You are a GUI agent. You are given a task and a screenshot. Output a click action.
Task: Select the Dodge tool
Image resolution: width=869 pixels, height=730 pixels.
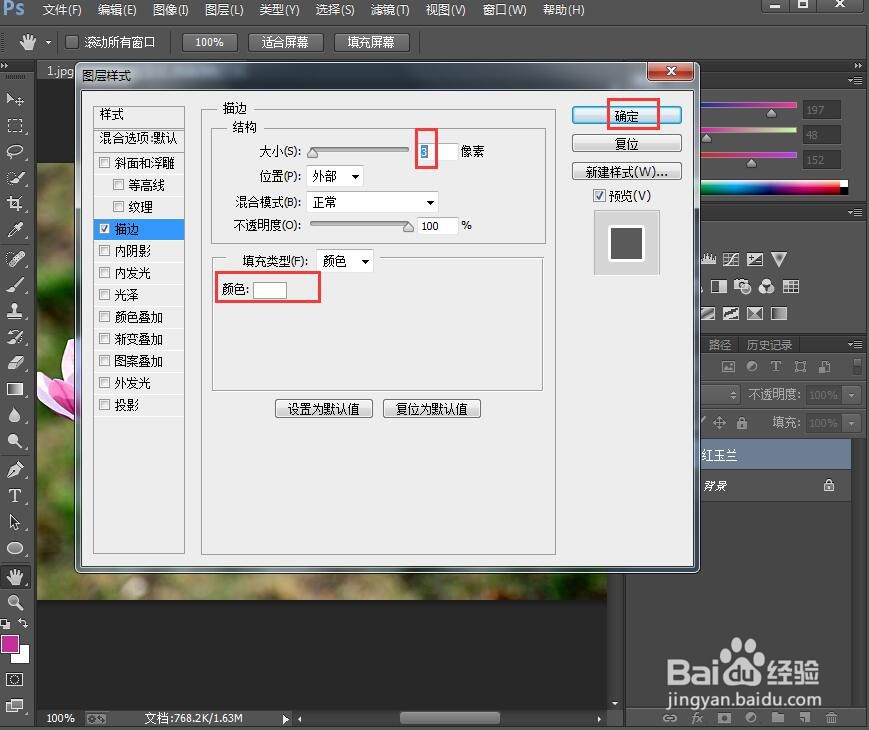[x=15, y=441]
